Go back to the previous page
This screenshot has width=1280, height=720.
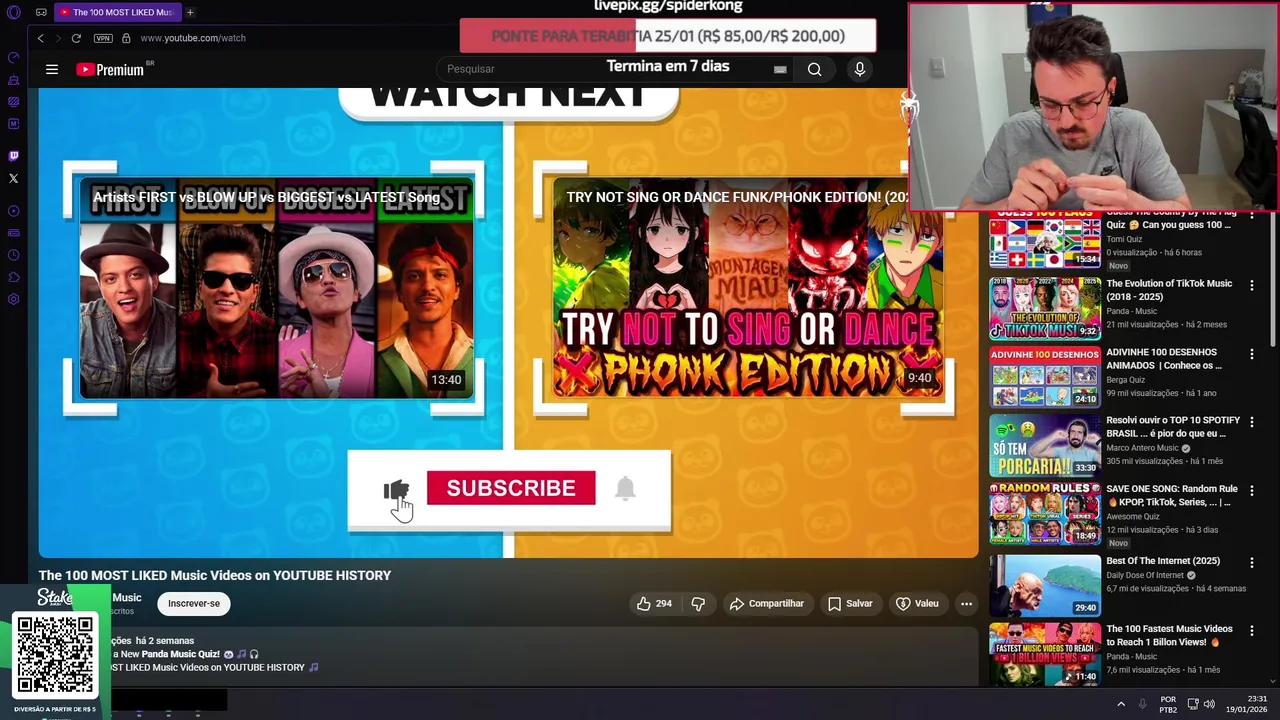pyautogui.click(x=40, y=38)
